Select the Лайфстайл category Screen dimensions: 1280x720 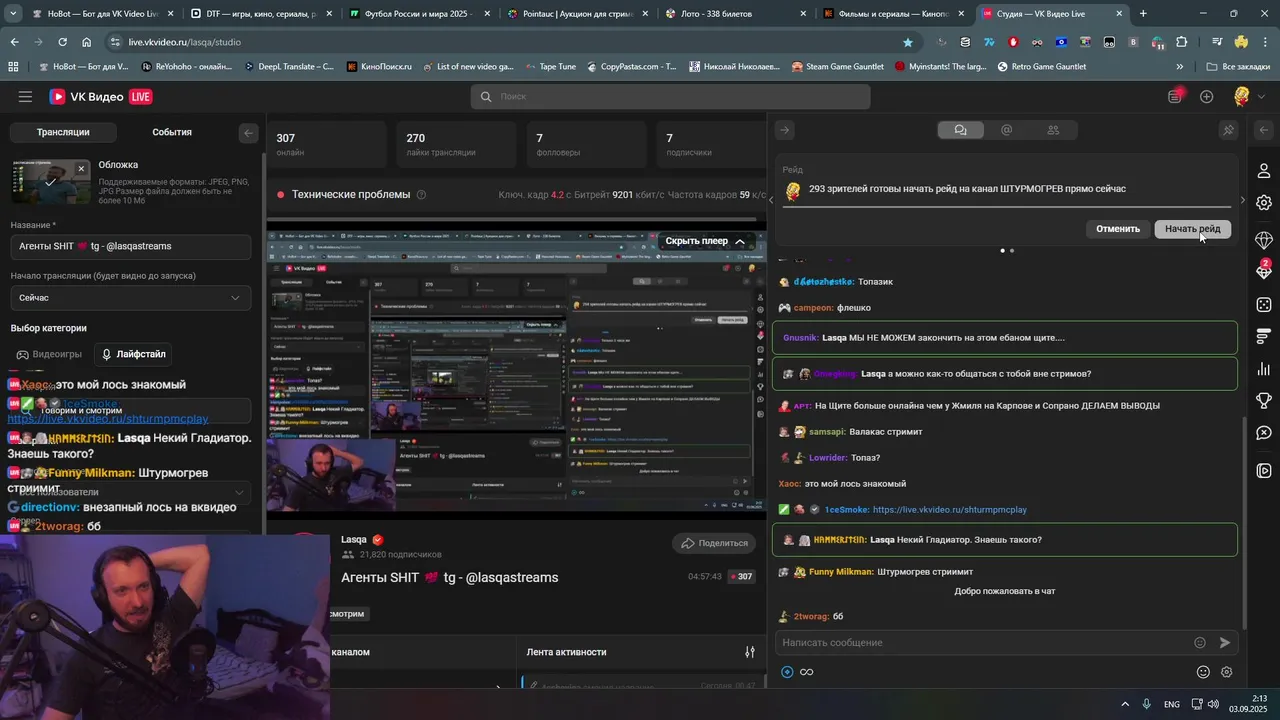(133, 354)
